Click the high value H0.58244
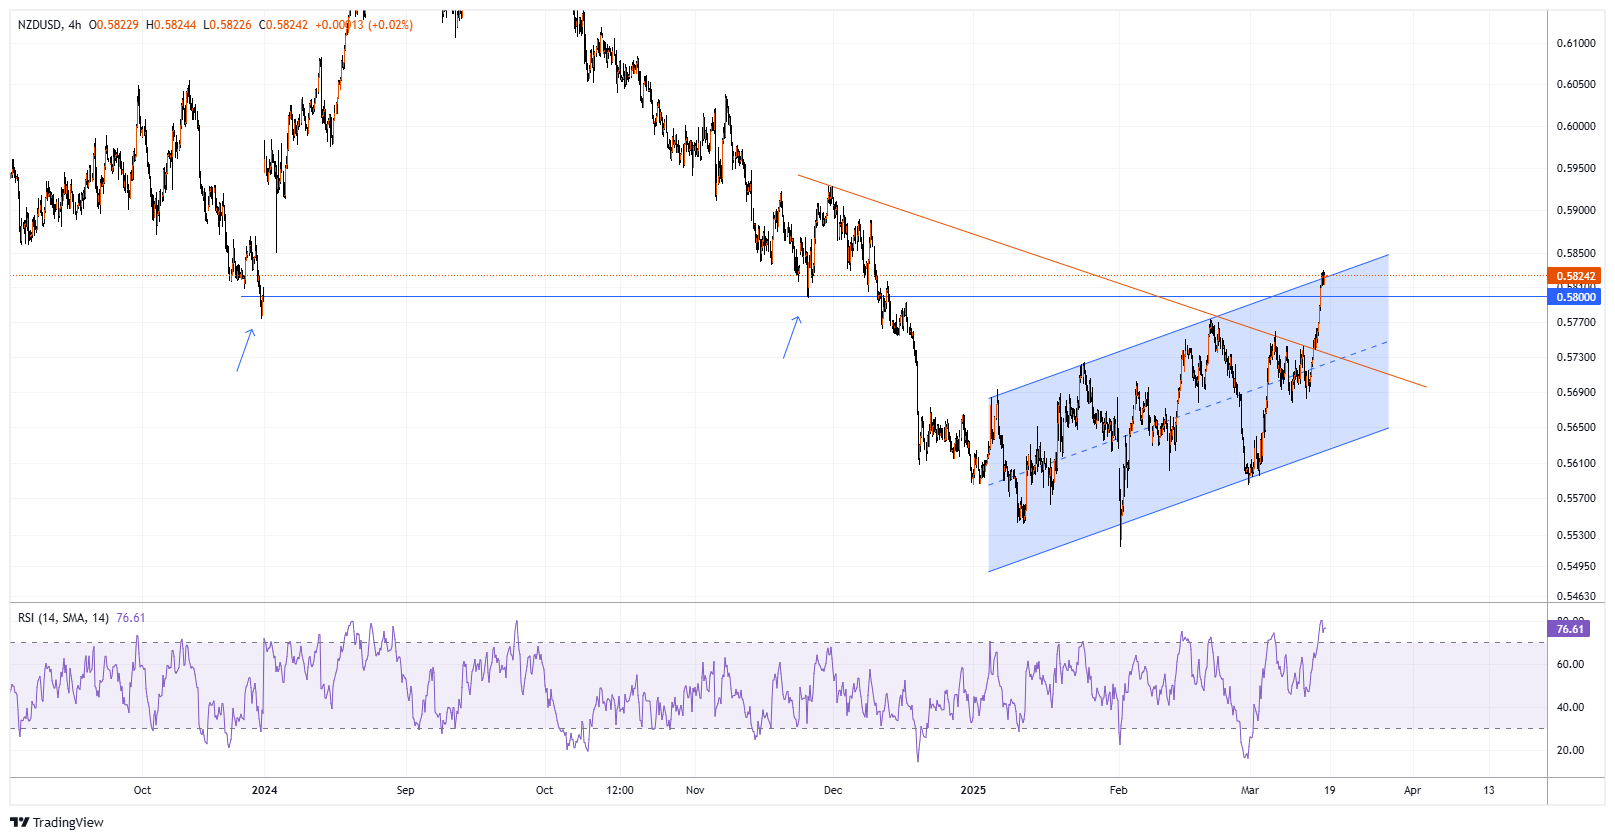Viewport: 1615px width, 840px height. 171,25
